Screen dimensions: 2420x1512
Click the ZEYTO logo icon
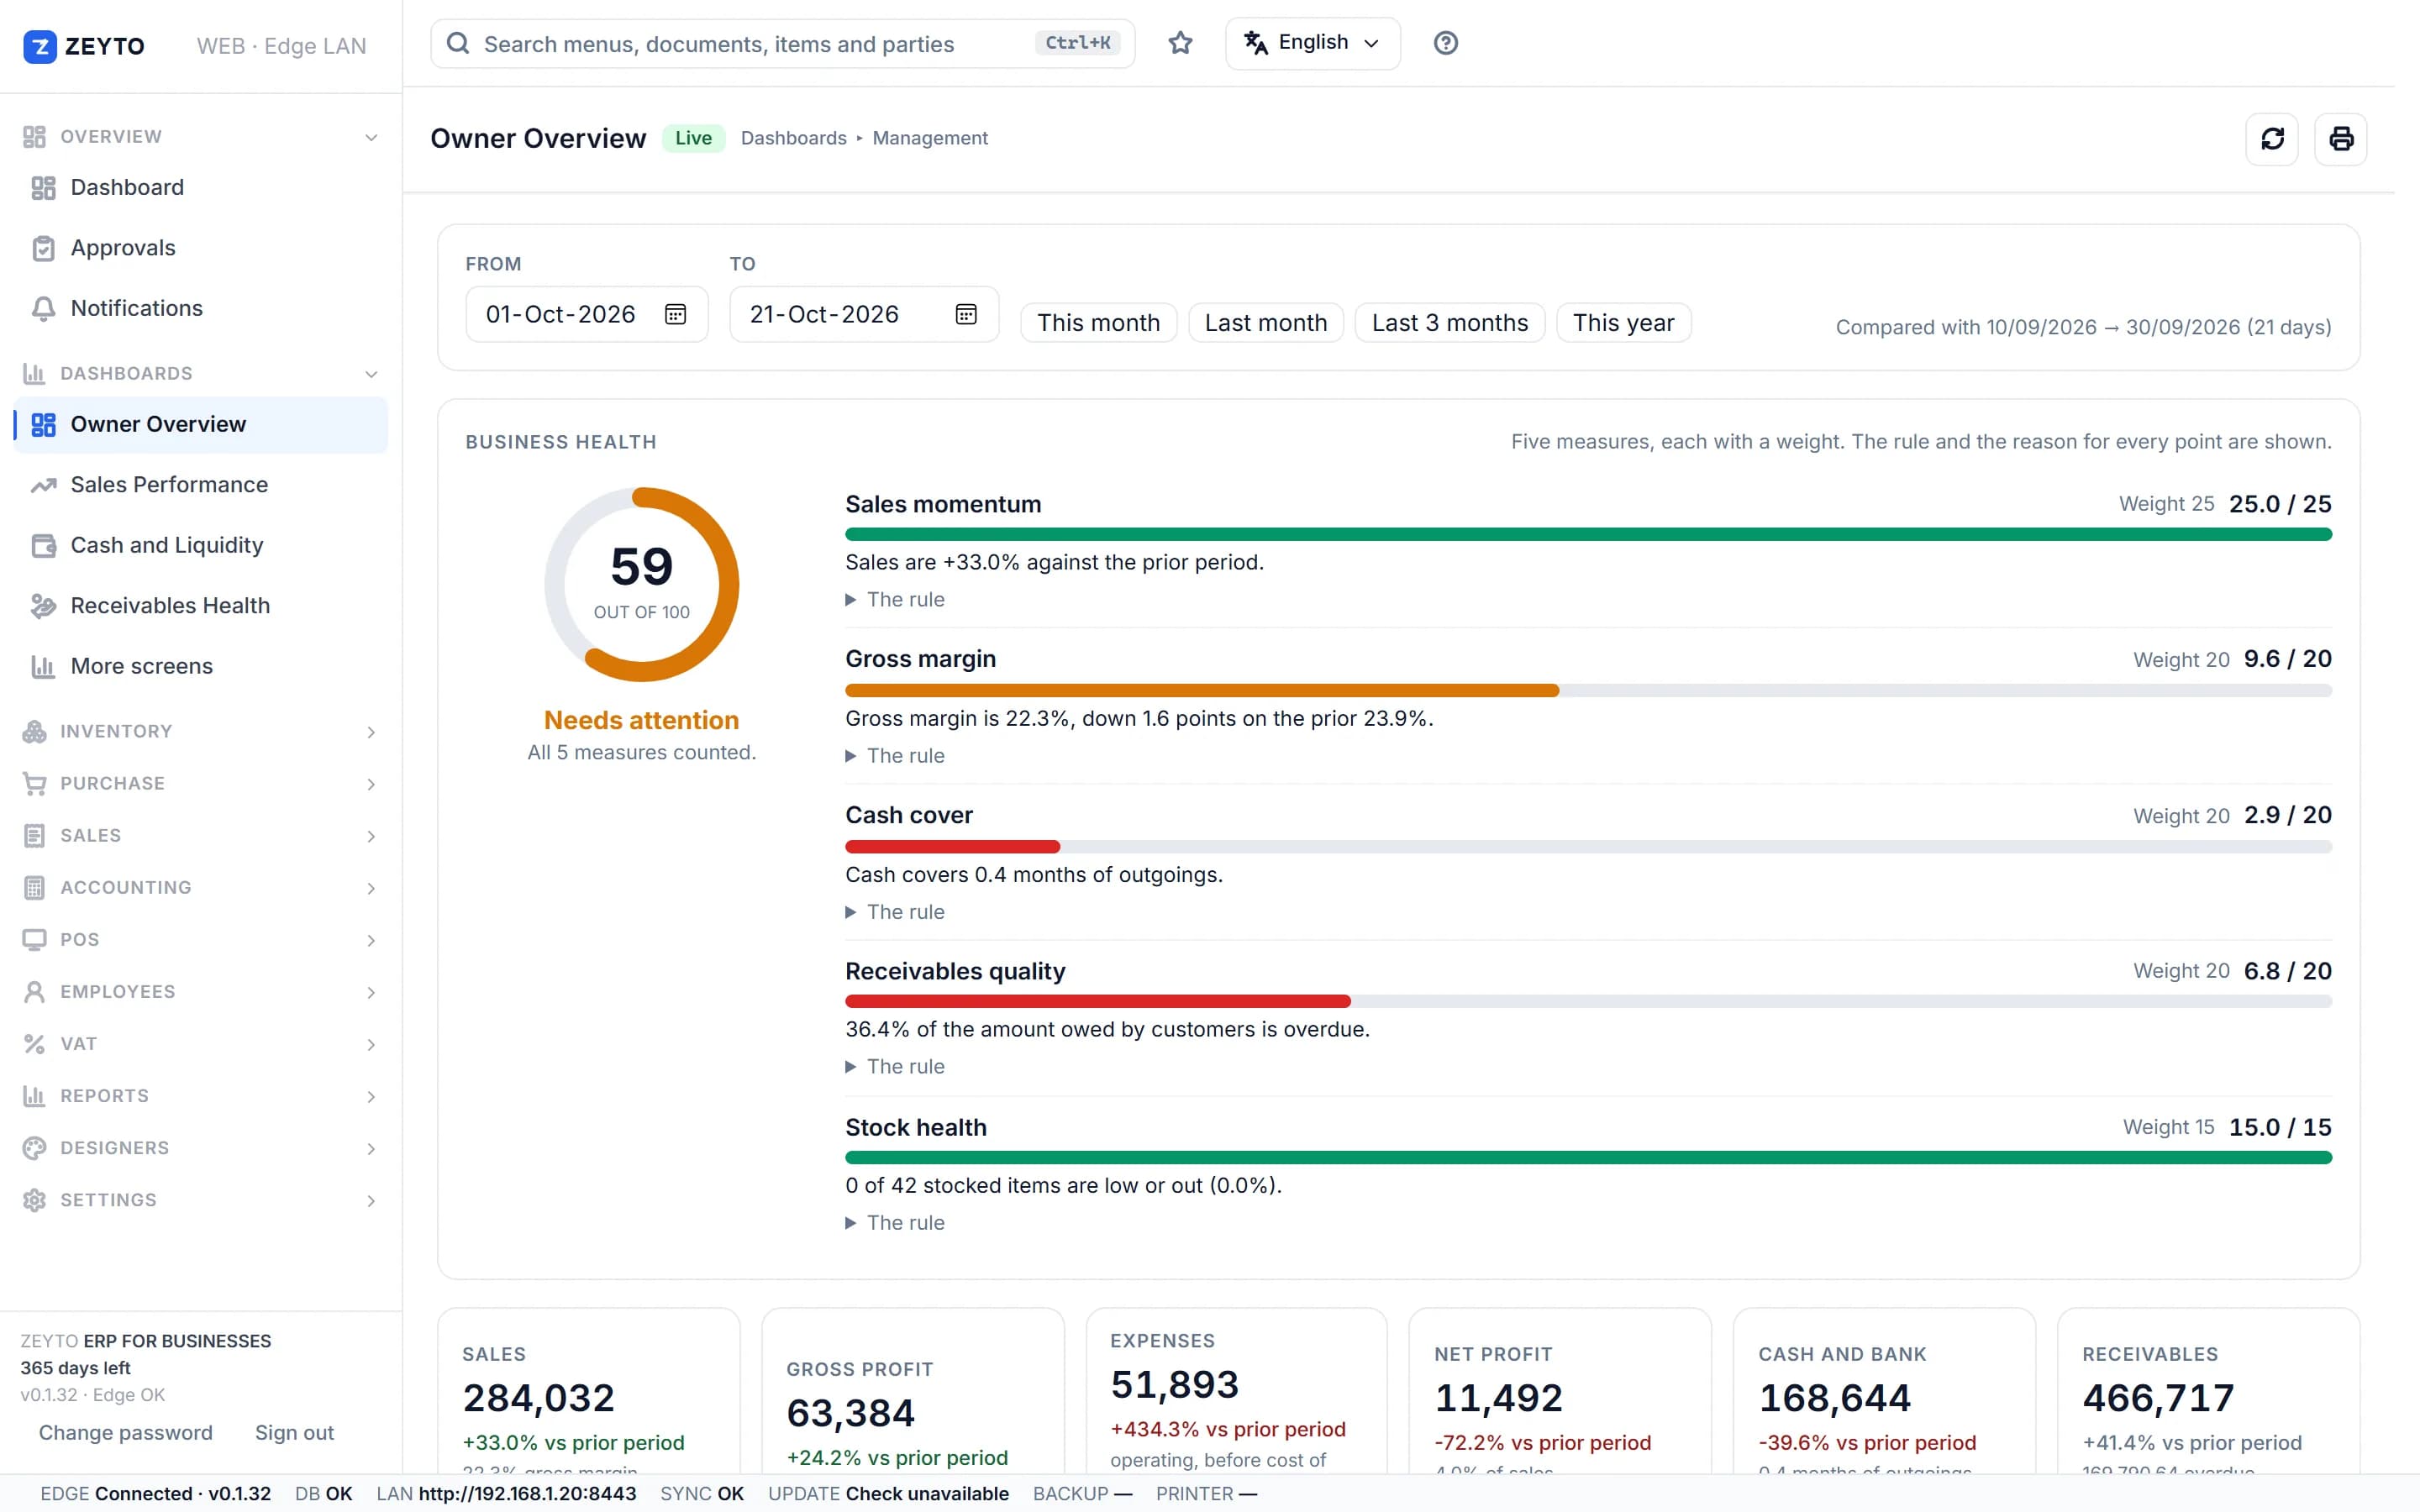[40, 46]
